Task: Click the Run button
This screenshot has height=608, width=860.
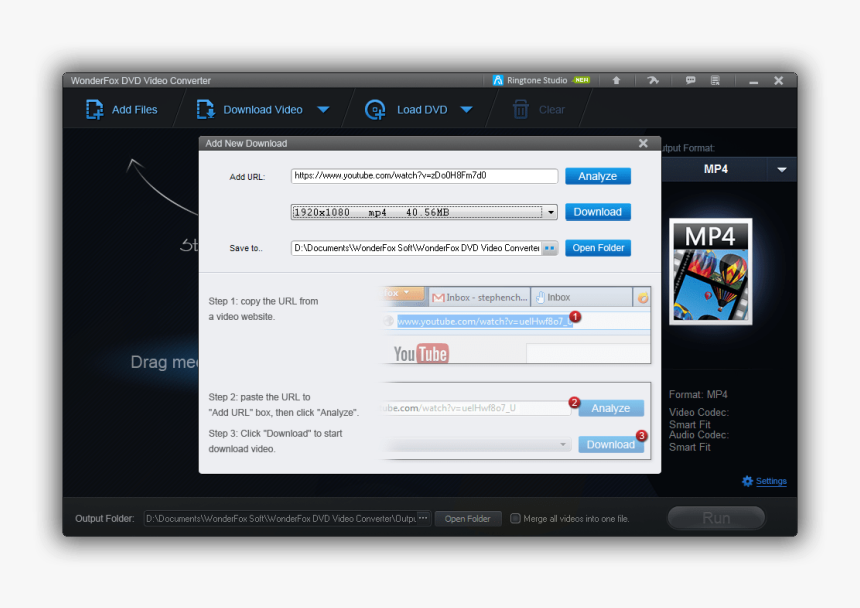Action: tap(716, 518)
